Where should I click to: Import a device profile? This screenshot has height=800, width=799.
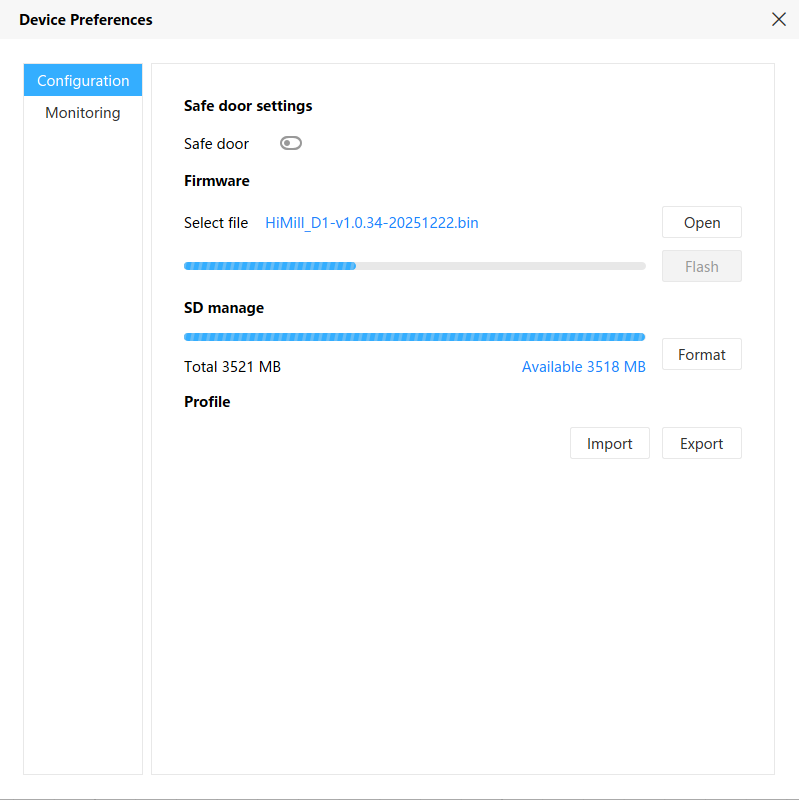609,443
